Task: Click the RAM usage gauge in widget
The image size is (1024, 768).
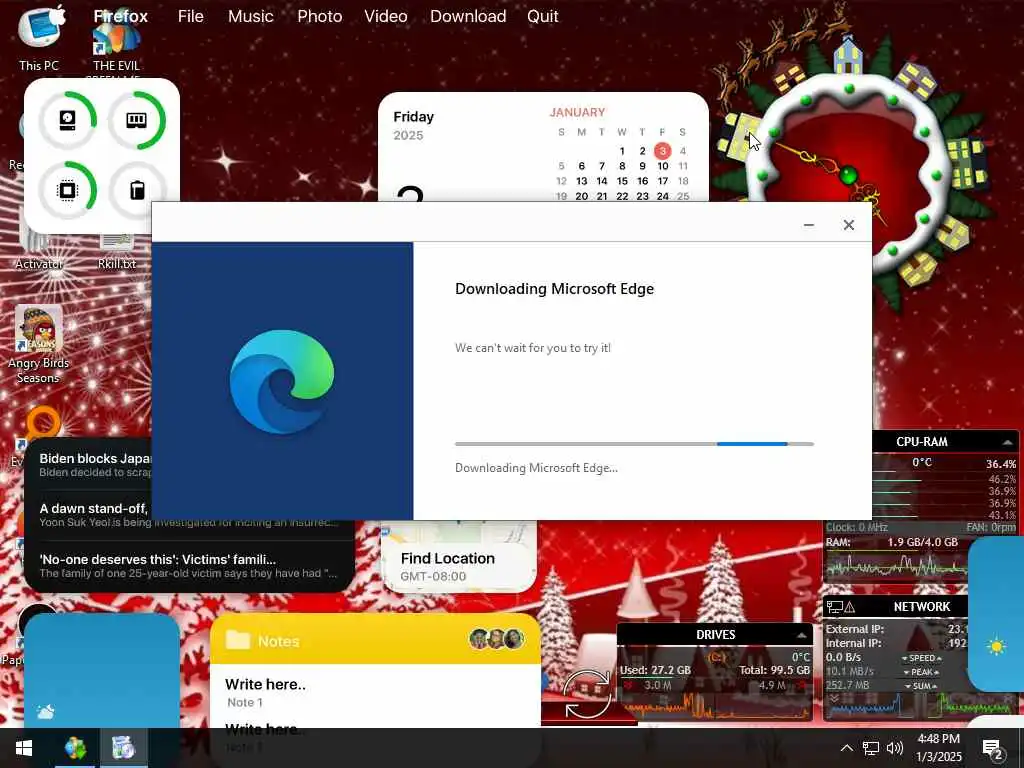Action: [x=136, y=120]
